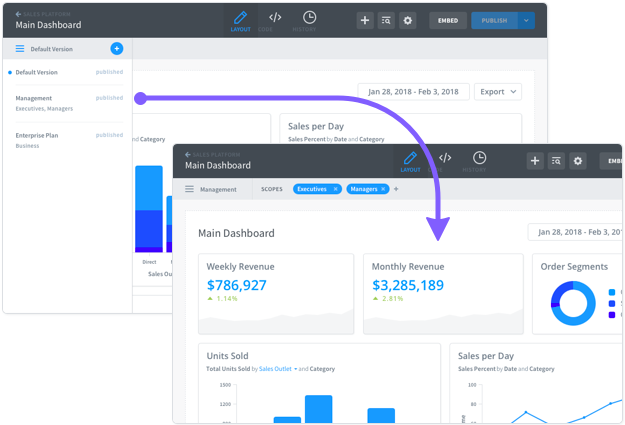Add a new version with the blue plus circle
625x425 pixels.
point(117,49)
